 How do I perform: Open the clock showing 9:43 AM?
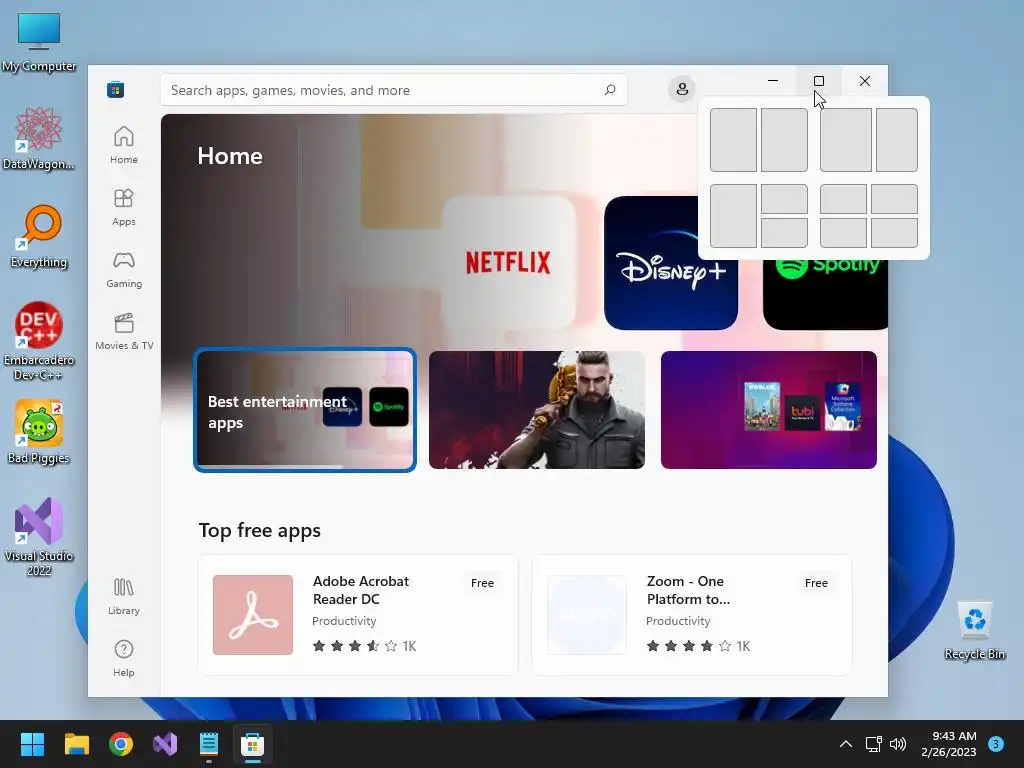point(949,744)
